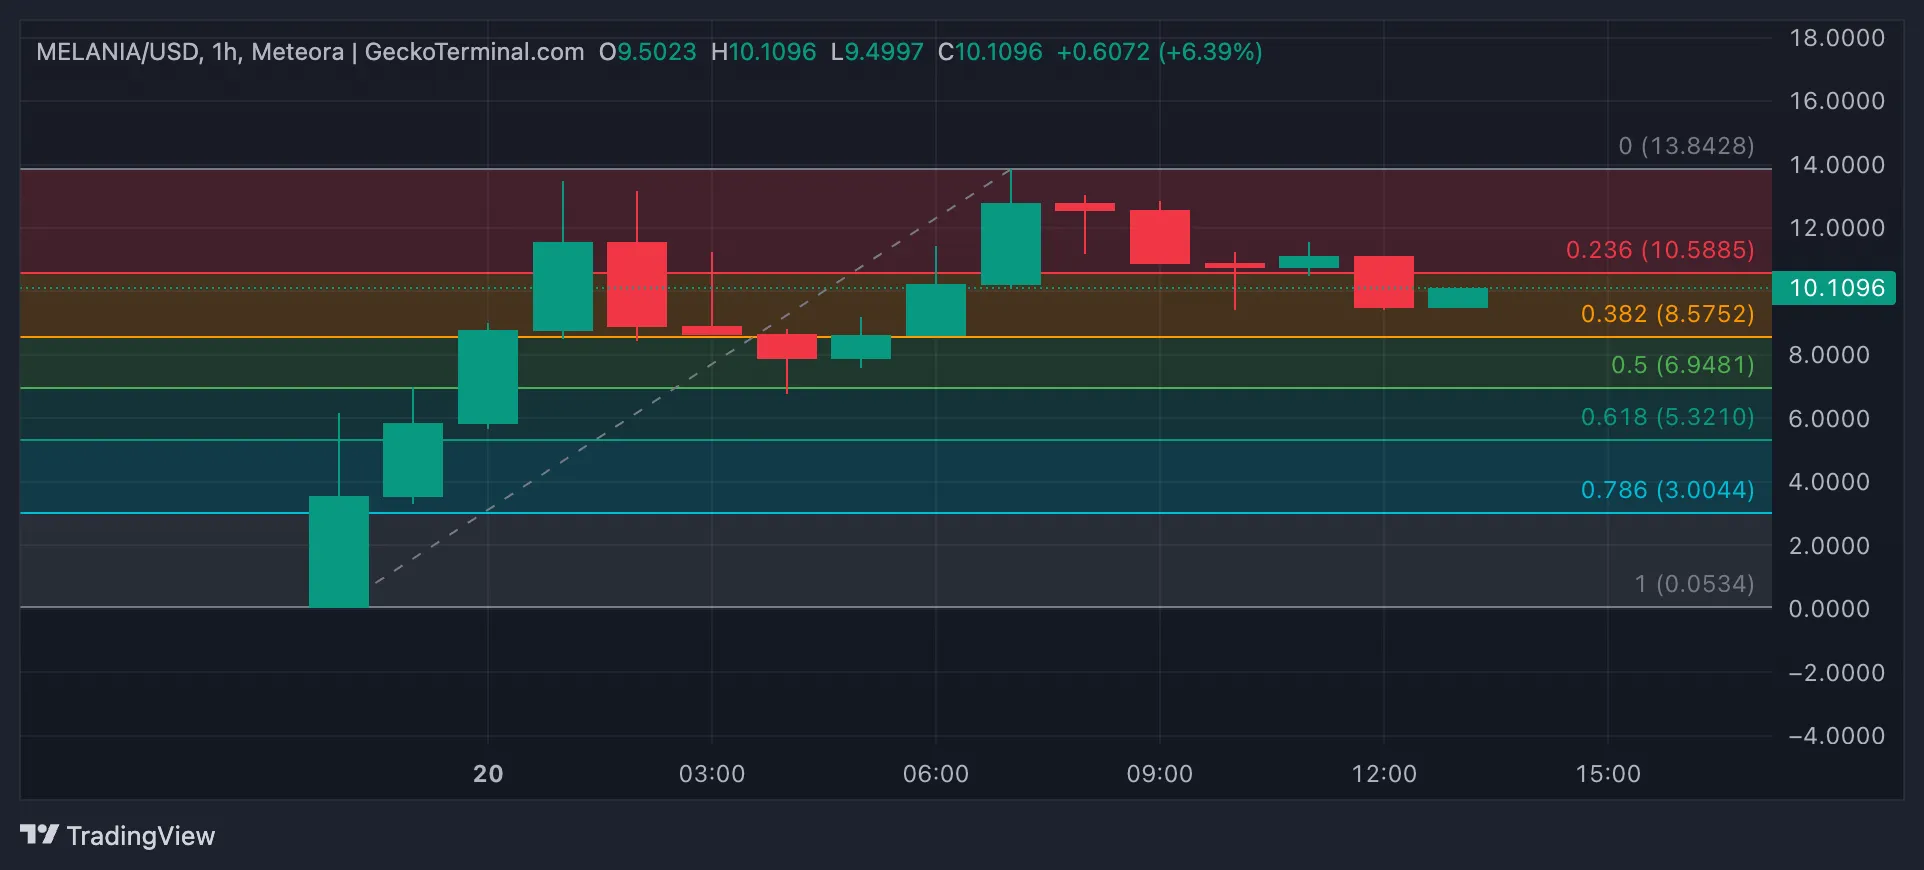Image resolution: width=1924 pixels, height=870 pixels.
Task: Select the 0.786 (3.0044) Fibonacci label
Action: click(x=1667, y=490)
